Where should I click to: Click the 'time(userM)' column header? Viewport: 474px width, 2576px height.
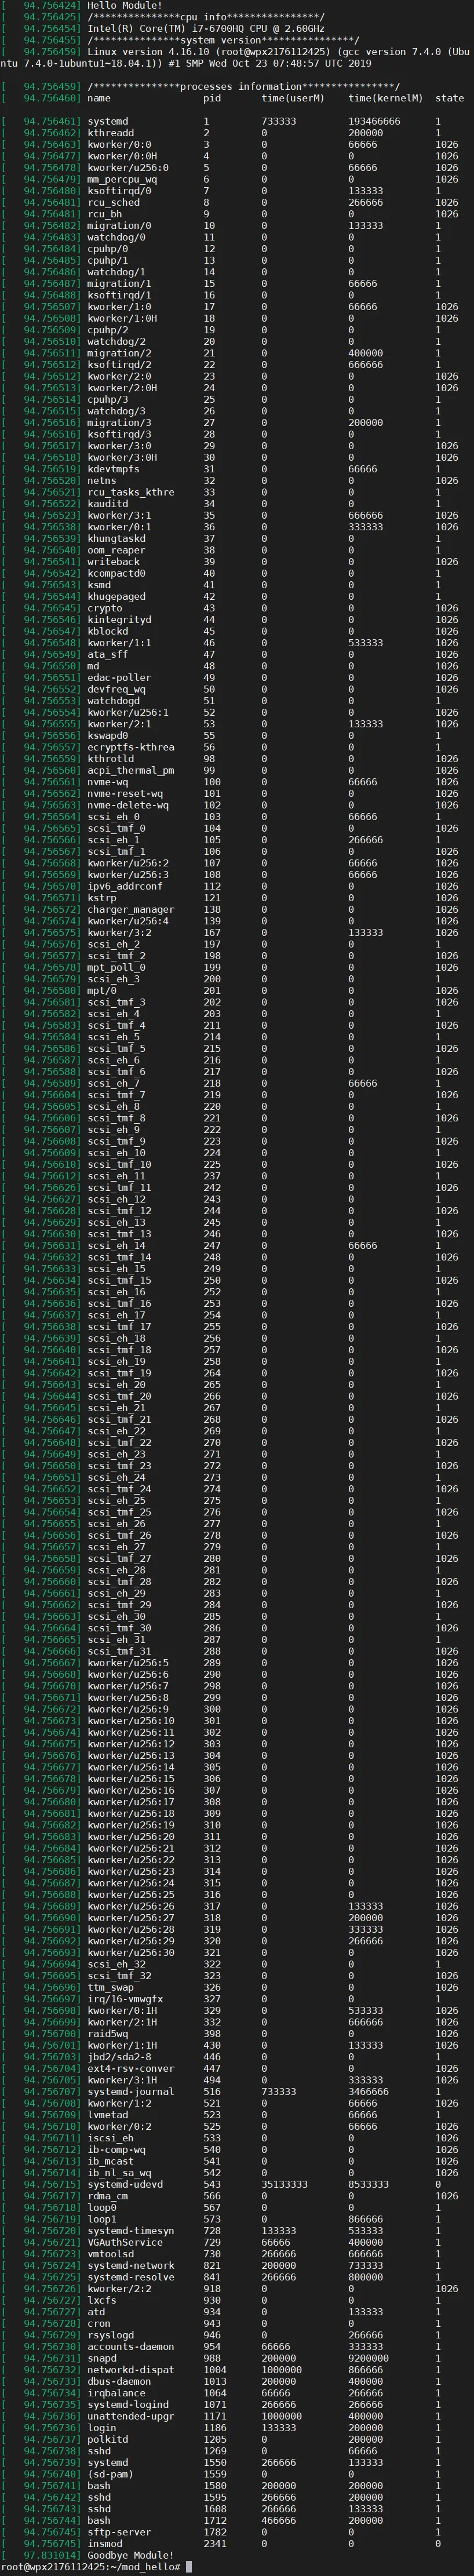pos(293,98)
